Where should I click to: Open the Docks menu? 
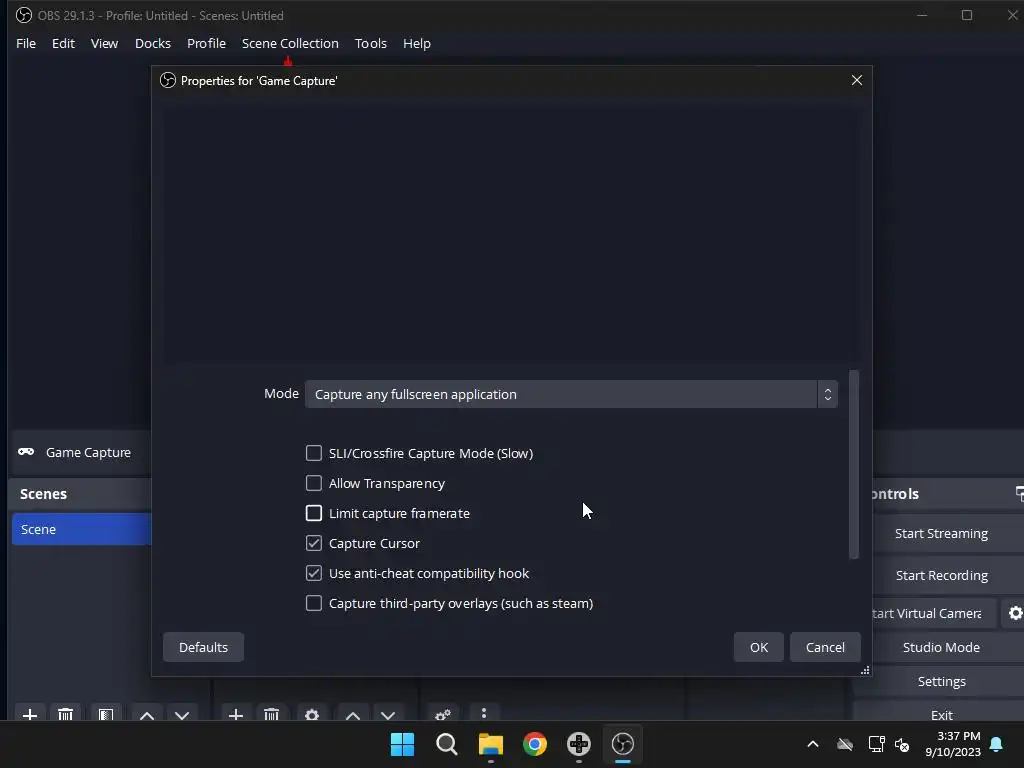coord(153,43)
